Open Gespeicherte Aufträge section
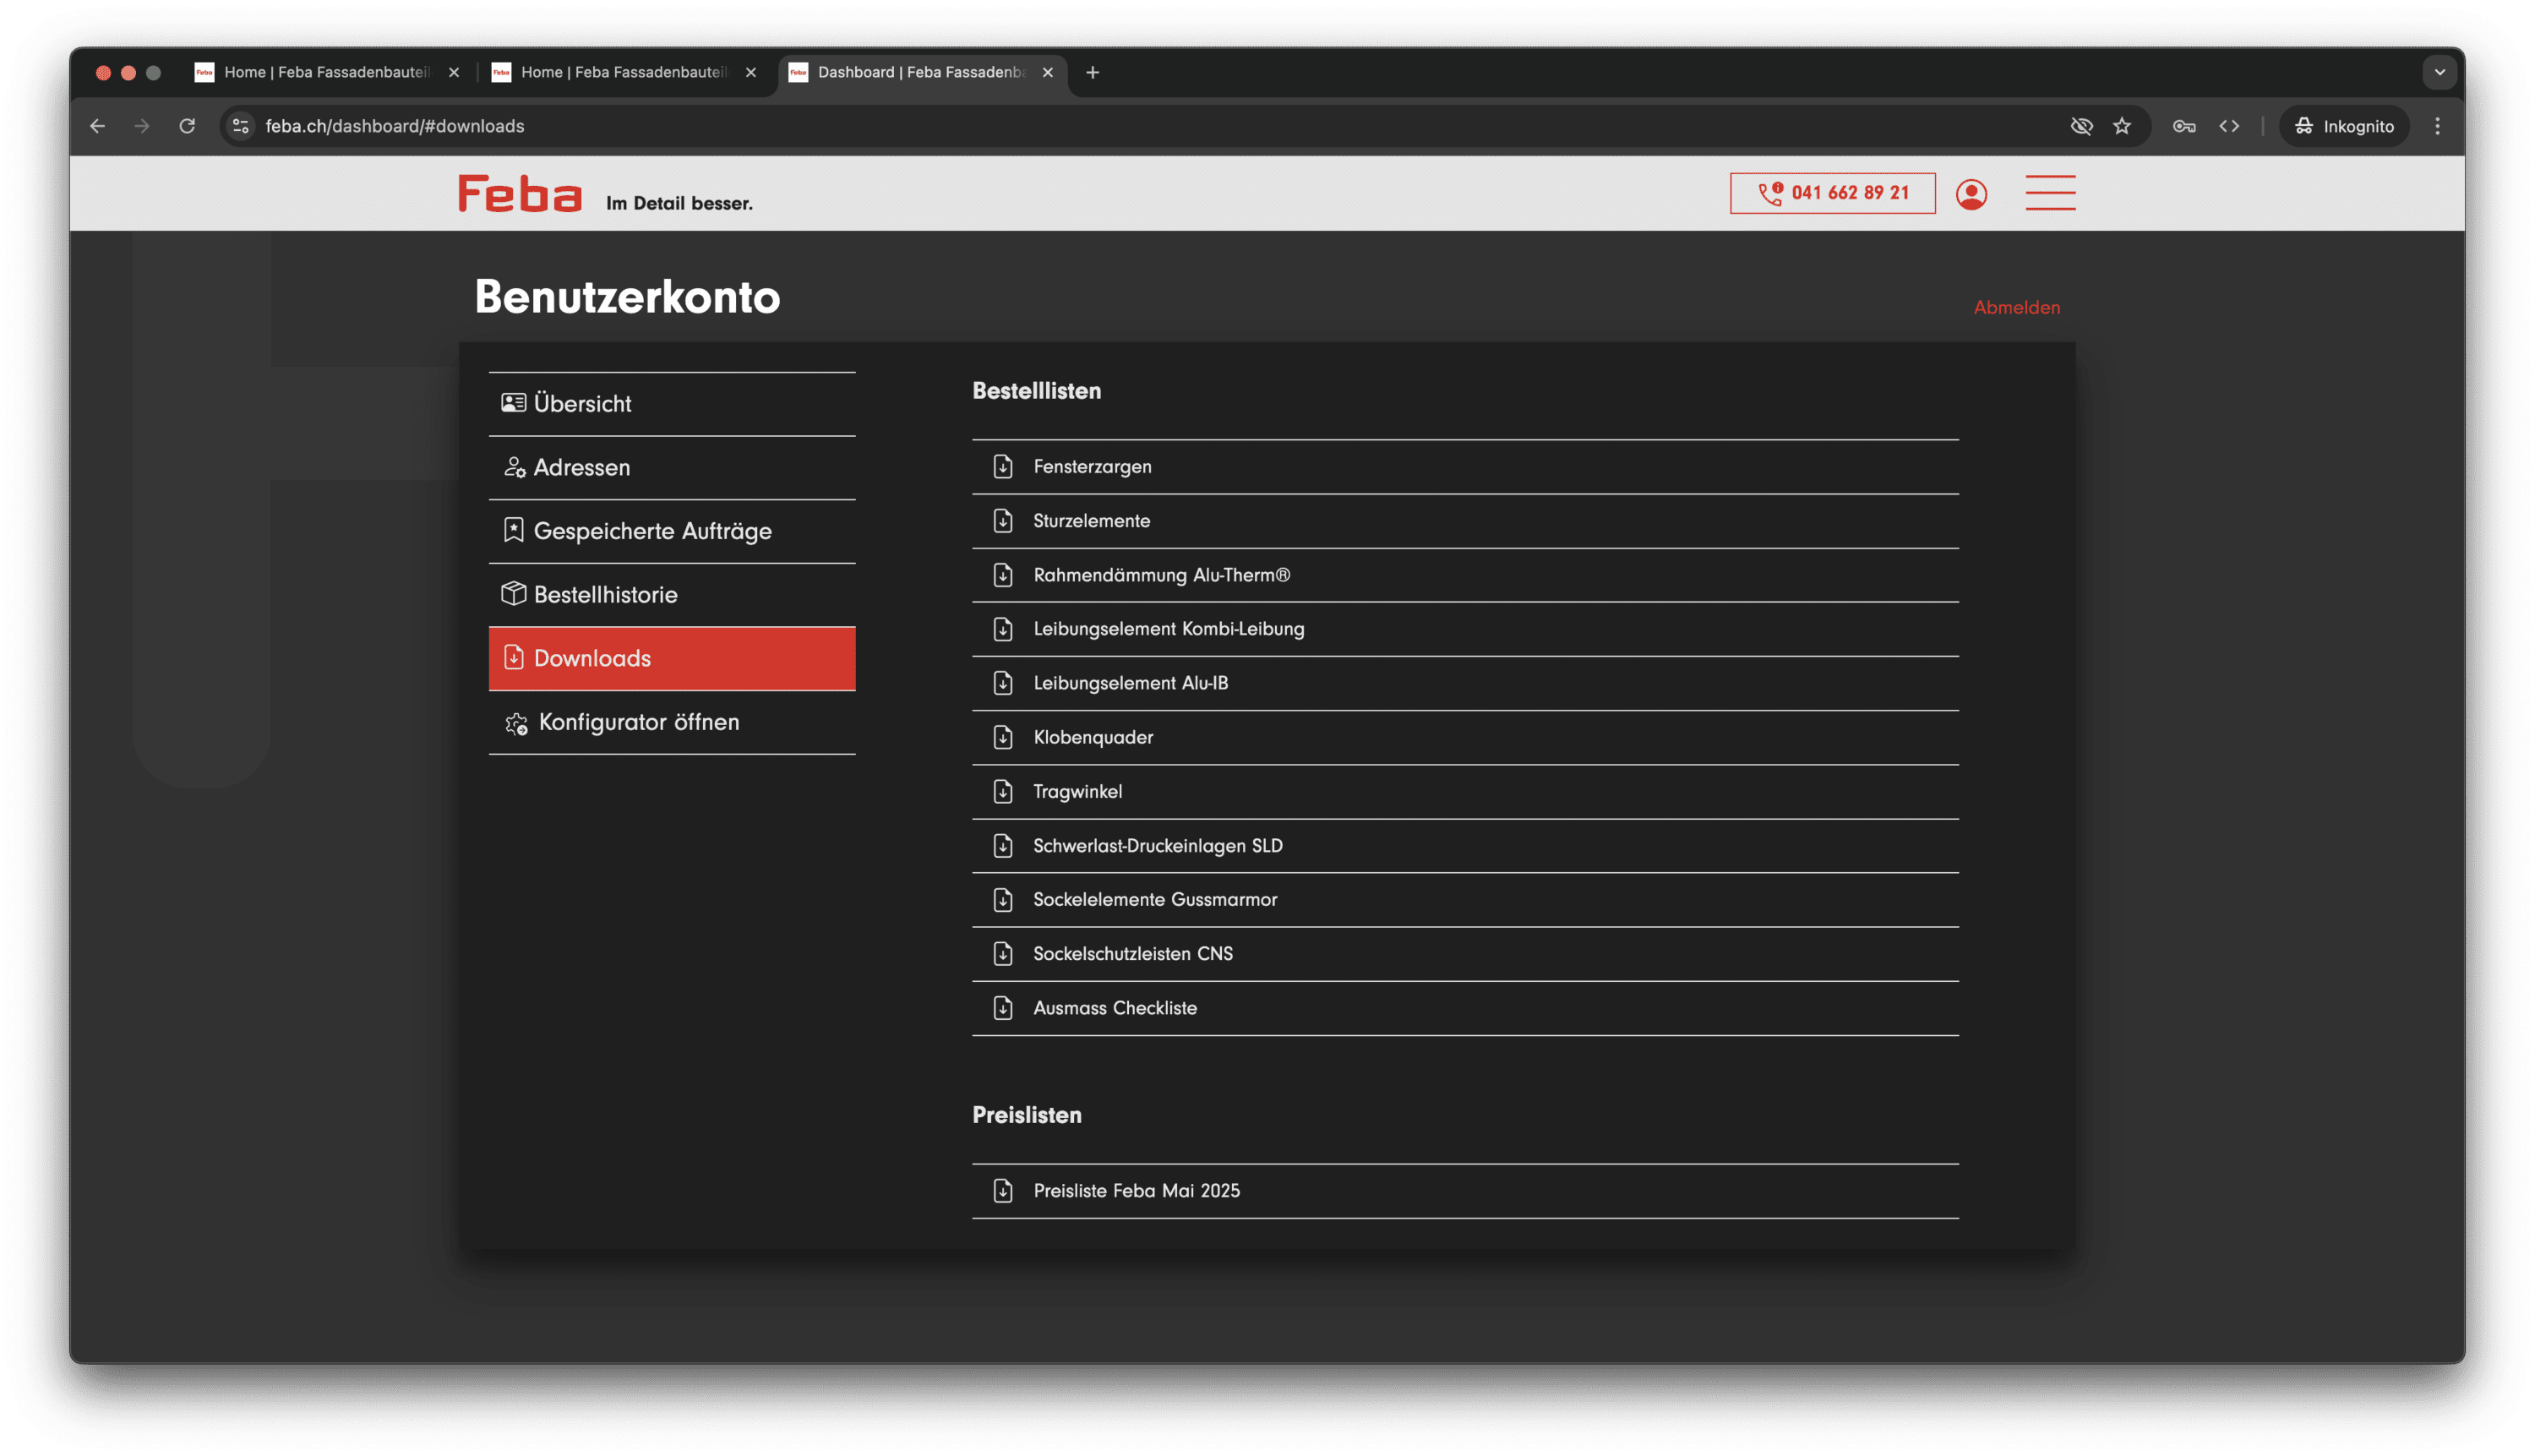 [672, 531]
